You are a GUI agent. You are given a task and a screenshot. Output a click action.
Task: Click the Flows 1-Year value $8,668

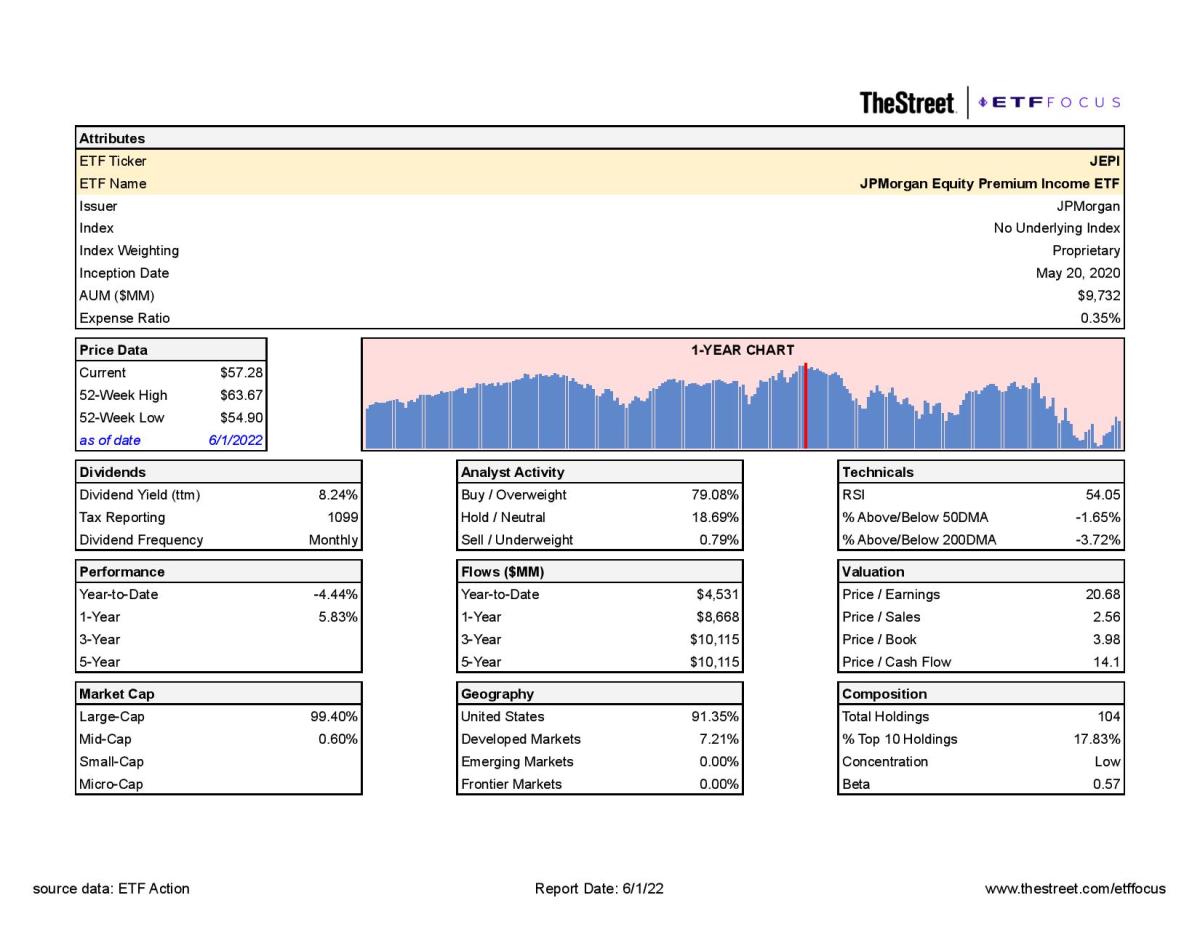tap(718, 617)
